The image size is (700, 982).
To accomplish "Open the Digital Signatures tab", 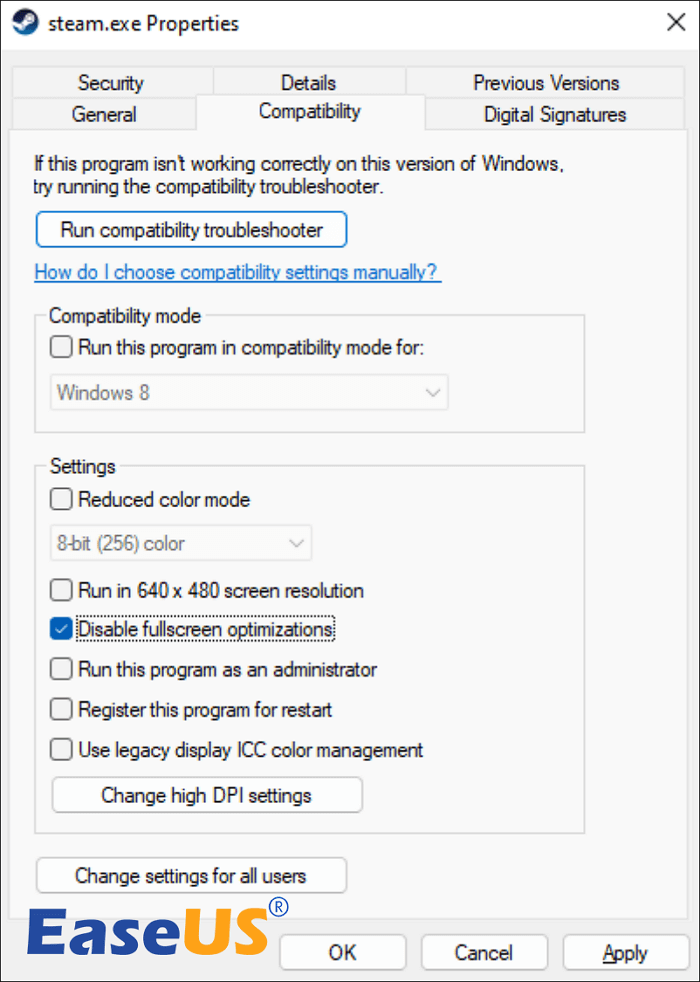I will [555, 114].
